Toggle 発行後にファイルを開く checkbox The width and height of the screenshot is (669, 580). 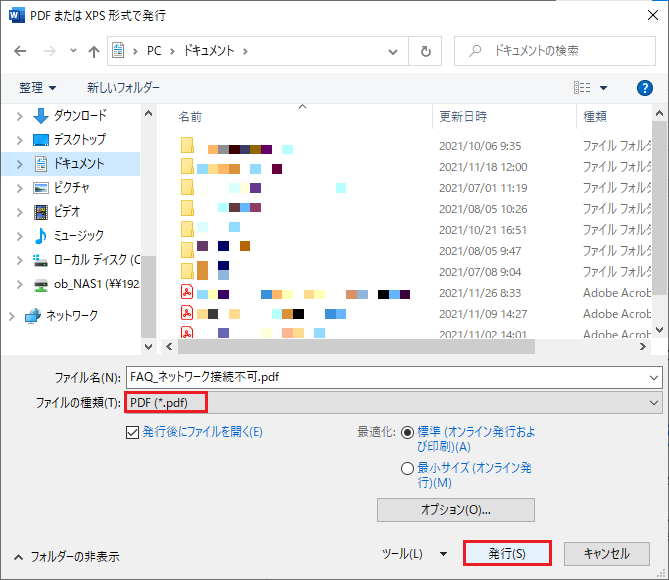point(133,432)
